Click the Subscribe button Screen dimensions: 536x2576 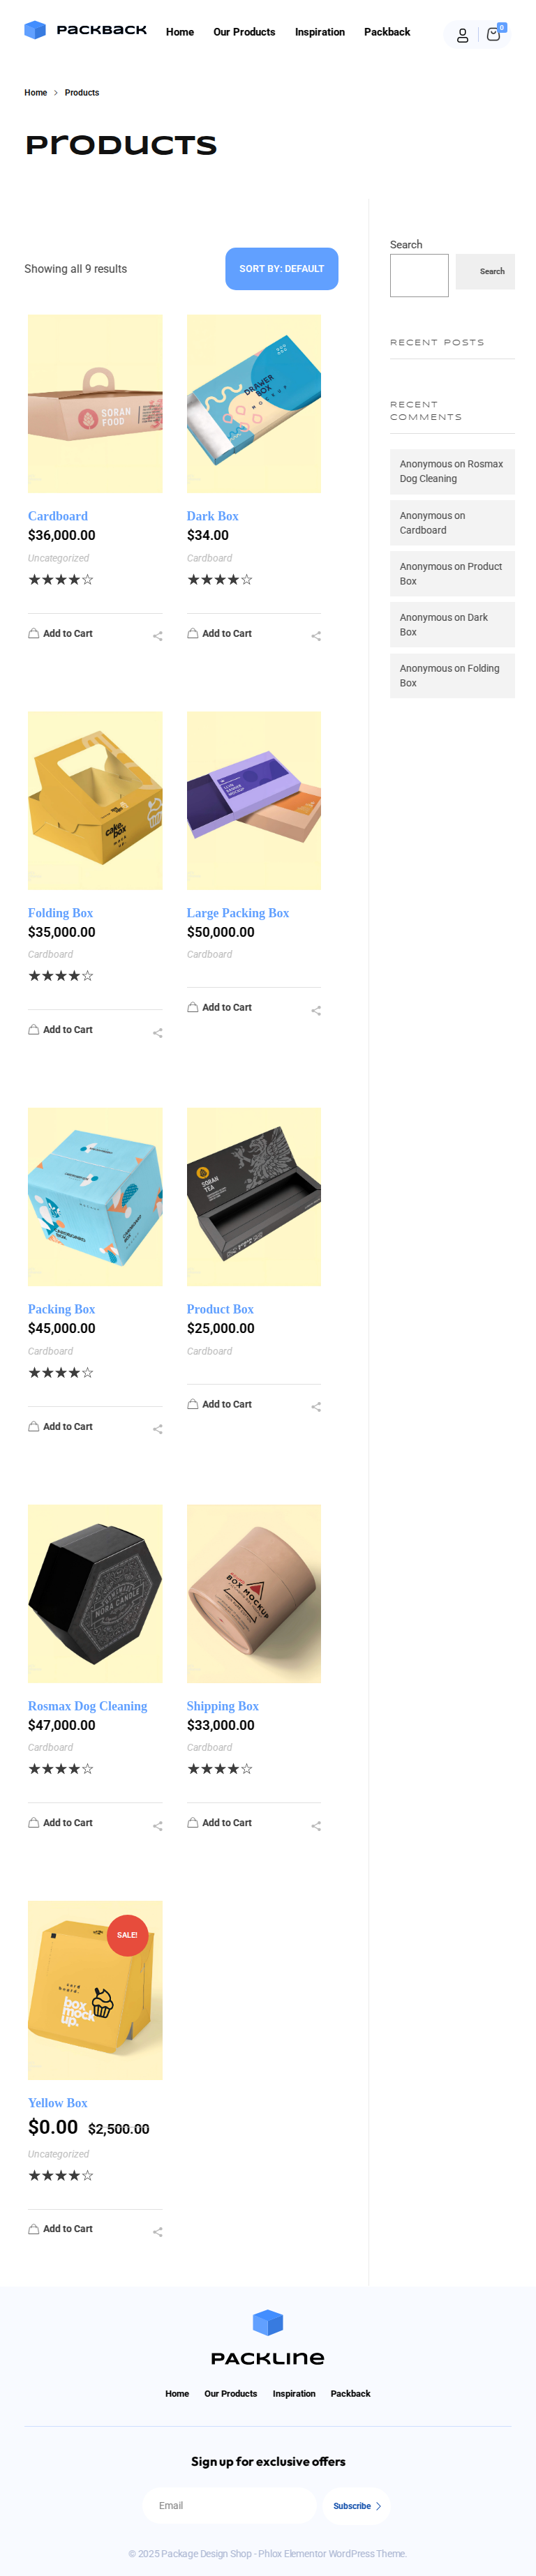(x=357, y=2505)
